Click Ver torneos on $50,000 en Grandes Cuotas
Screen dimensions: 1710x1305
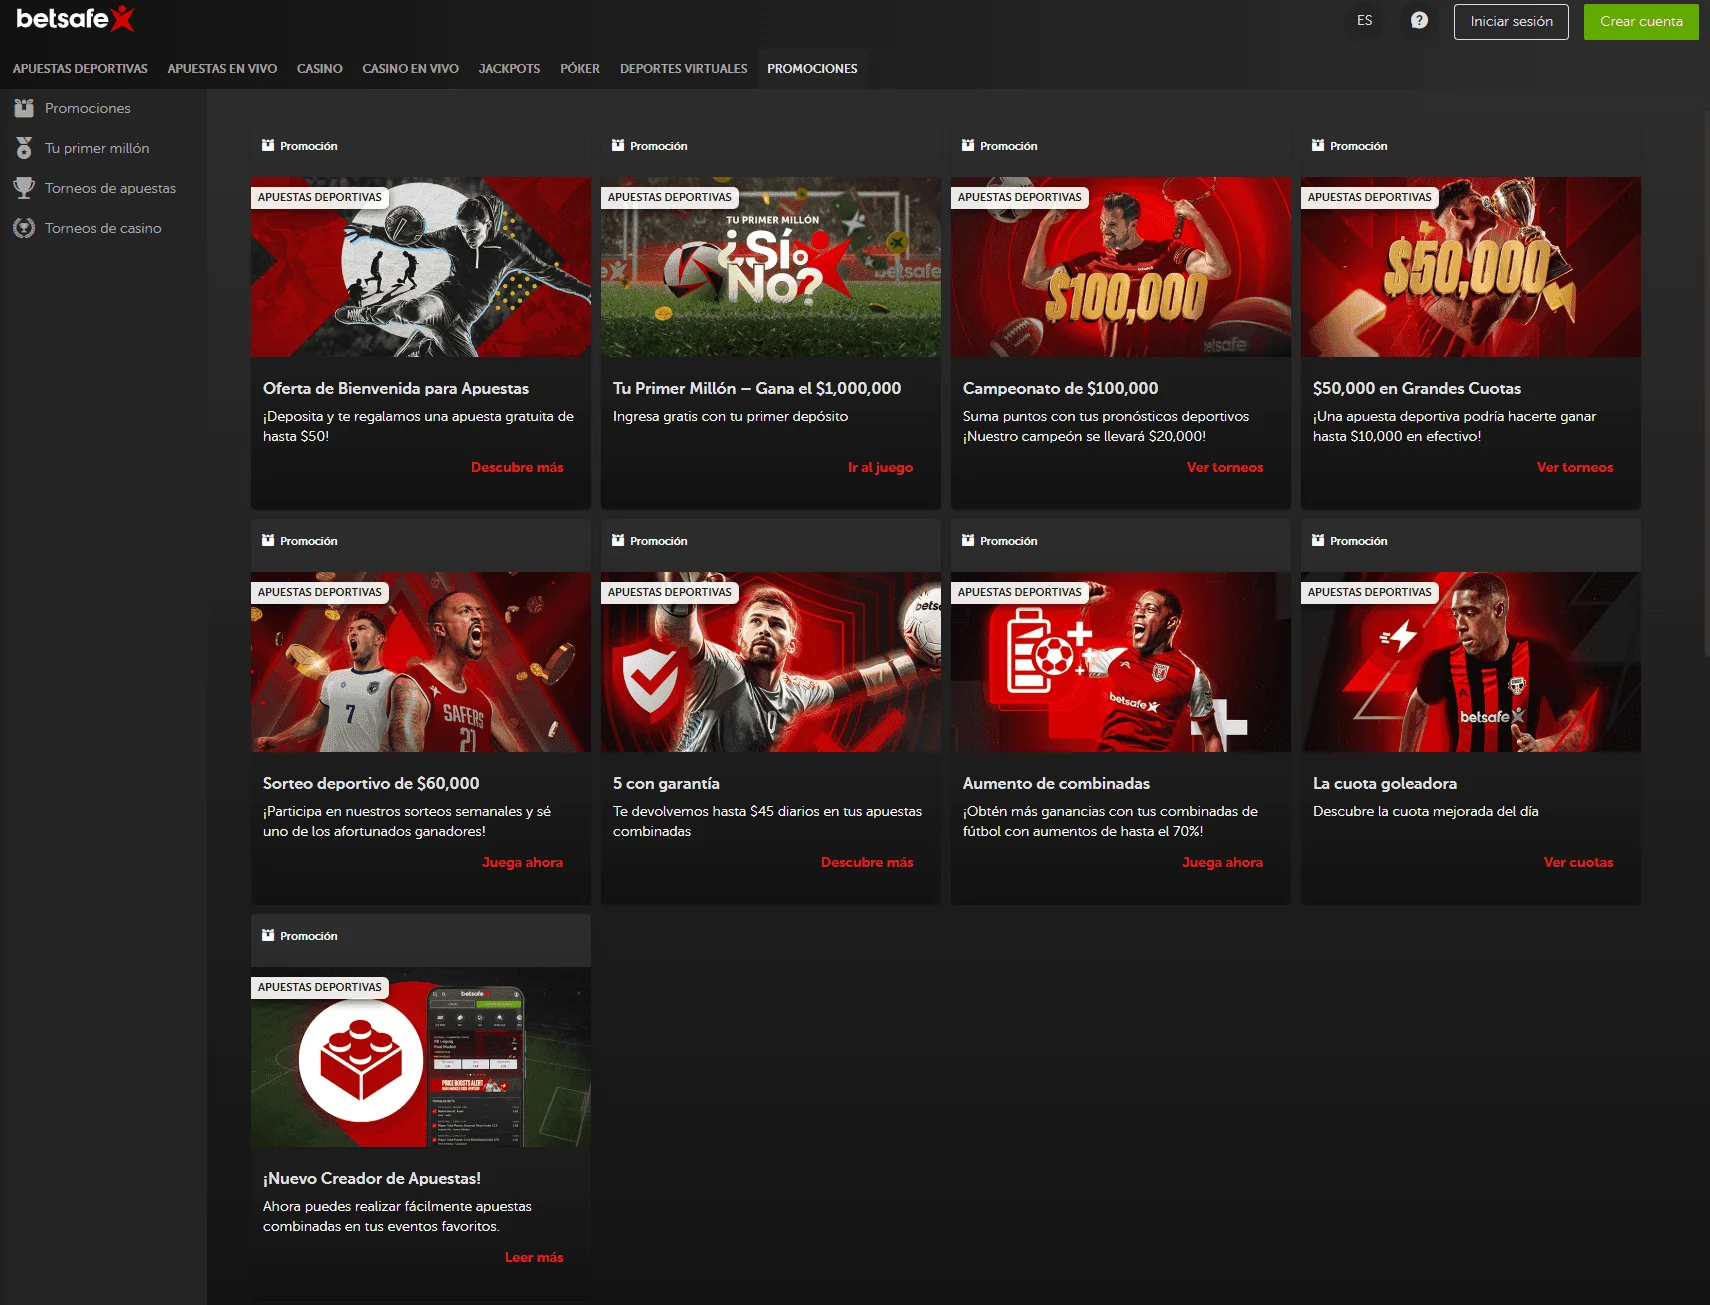pos(1575,467)
